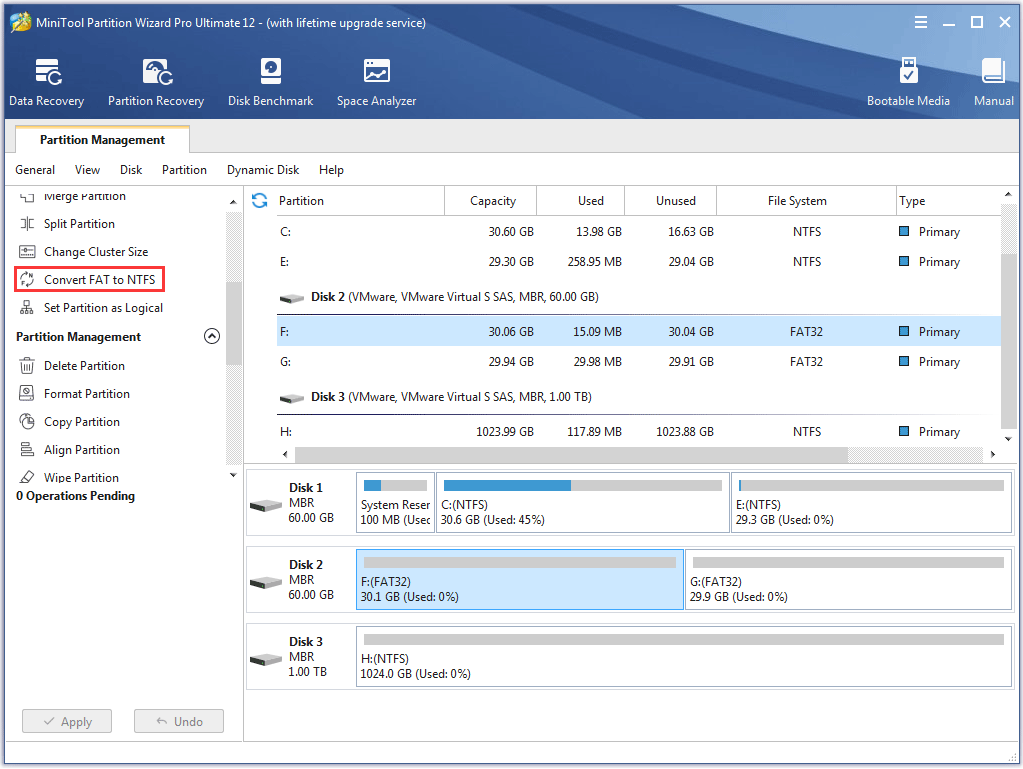Open the Space Analyzer
Image resolution: width=1023 pixels, height=769 pixels.
376,80
